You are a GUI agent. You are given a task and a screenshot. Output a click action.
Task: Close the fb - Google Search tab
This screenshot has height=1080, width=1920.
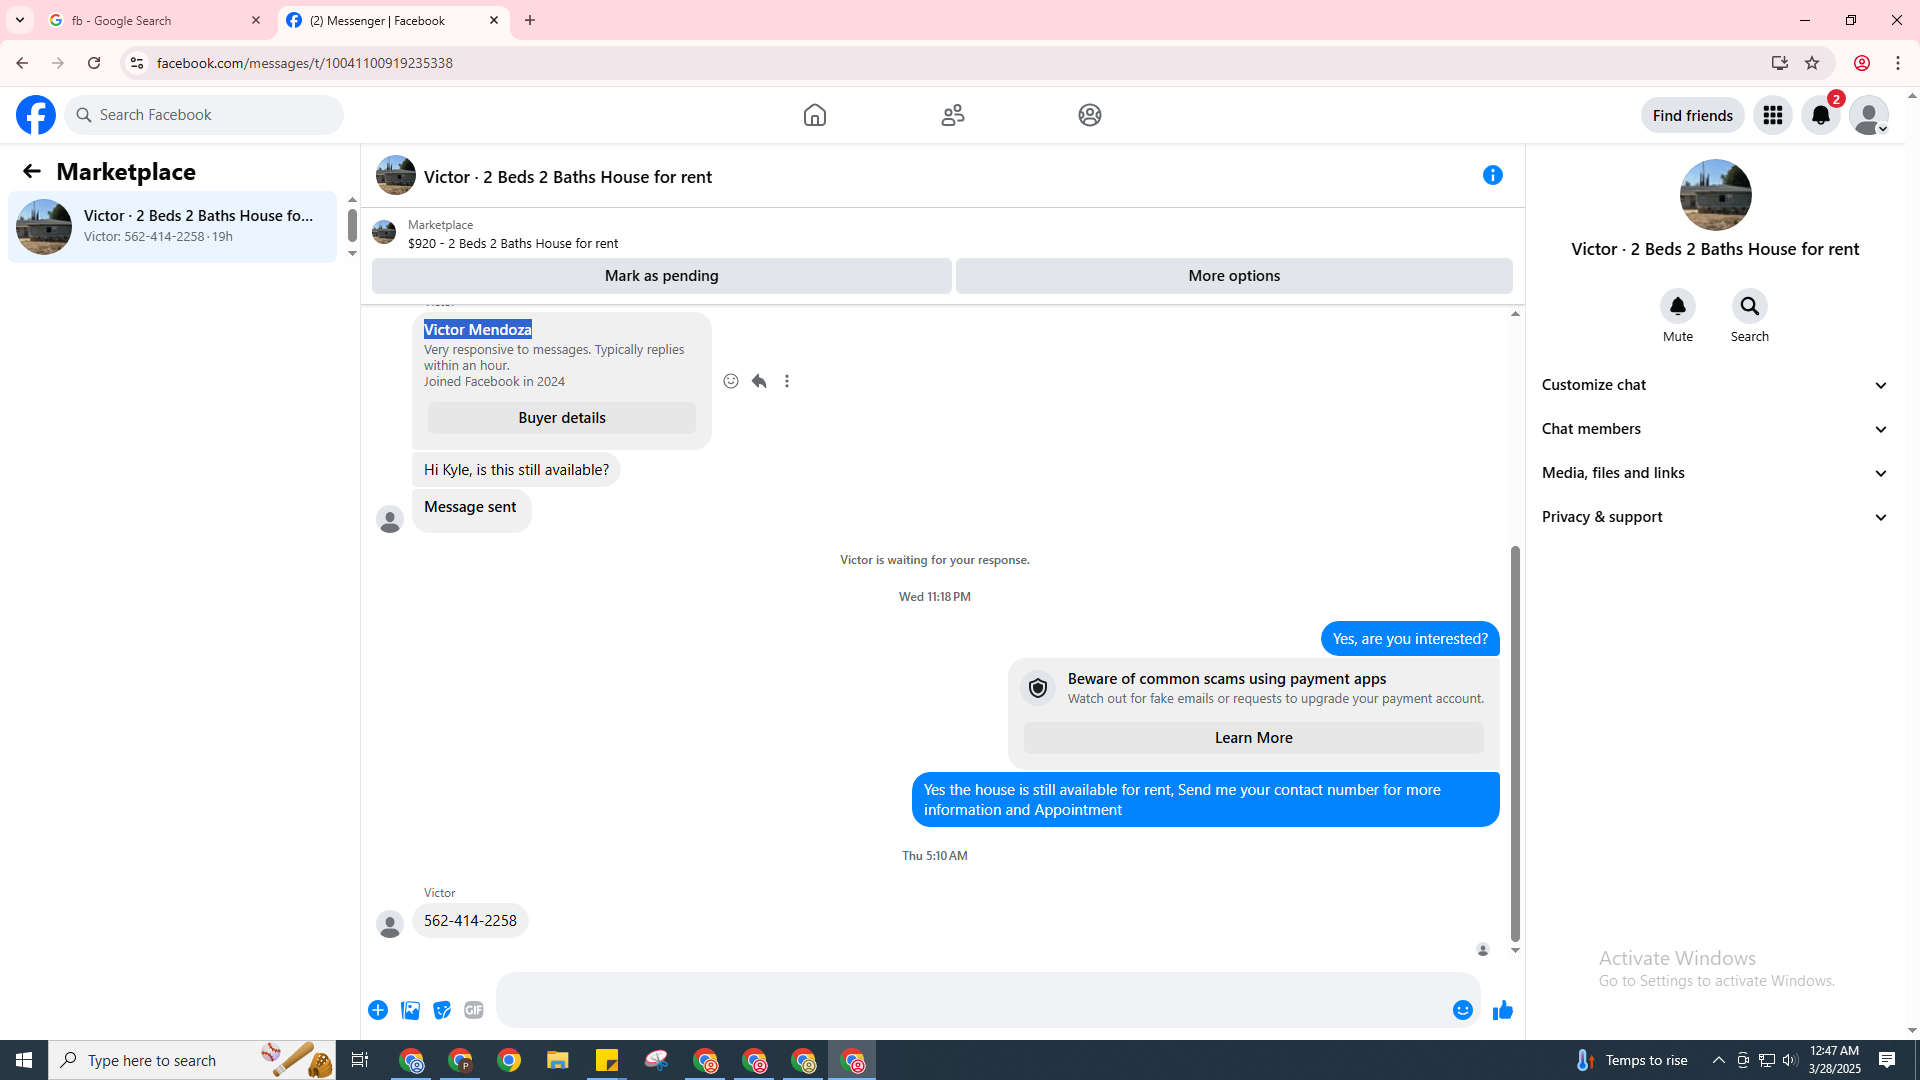(256, 20)
